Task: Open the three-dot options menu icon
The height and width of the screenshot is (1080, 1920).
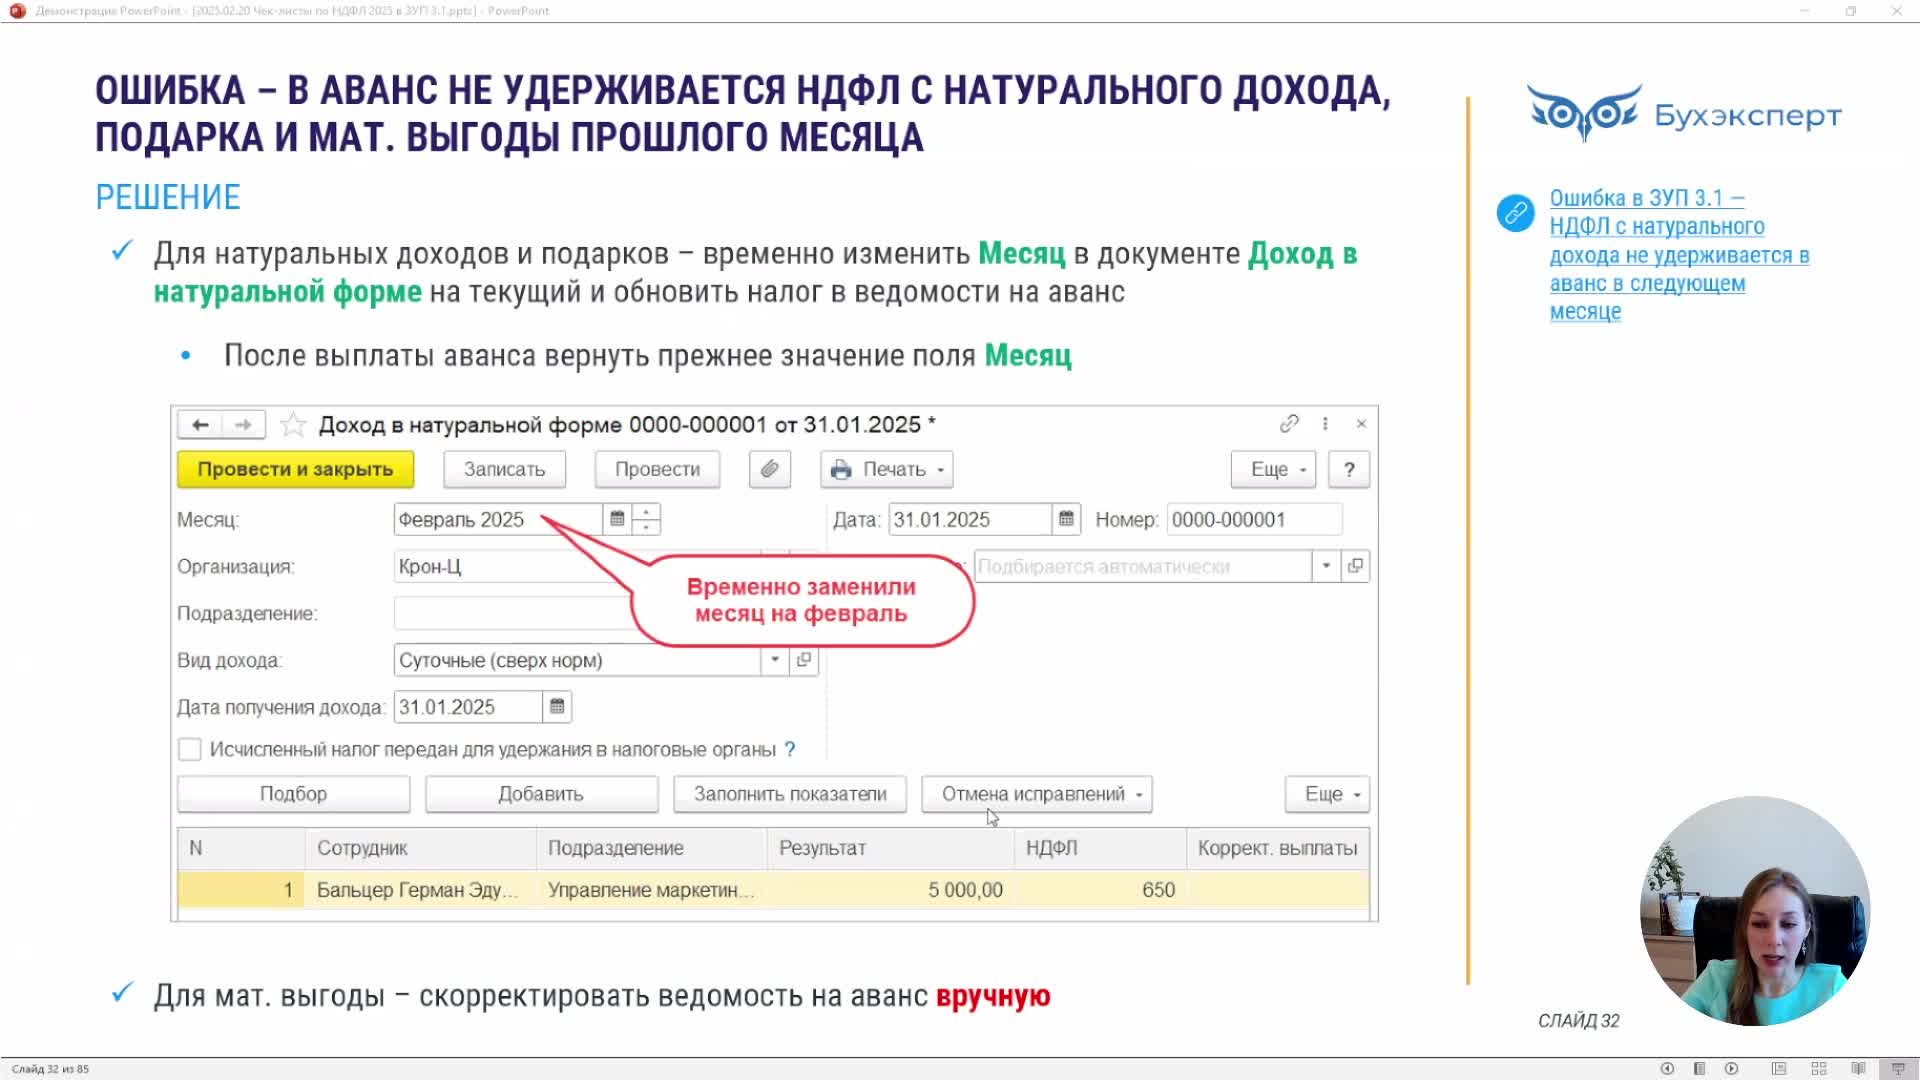Action: tap(1325, 424)
